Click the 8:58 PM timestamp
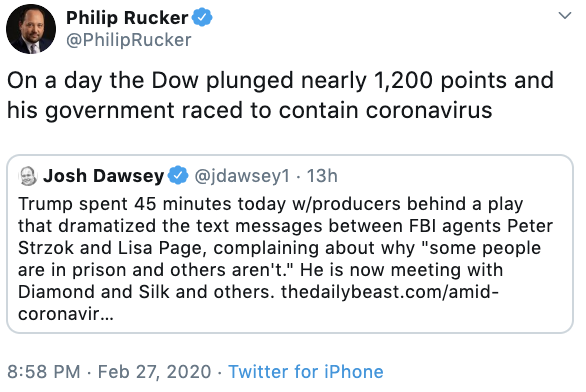The height and width of the screenshot is (392, 586). [x=44, y=372]
